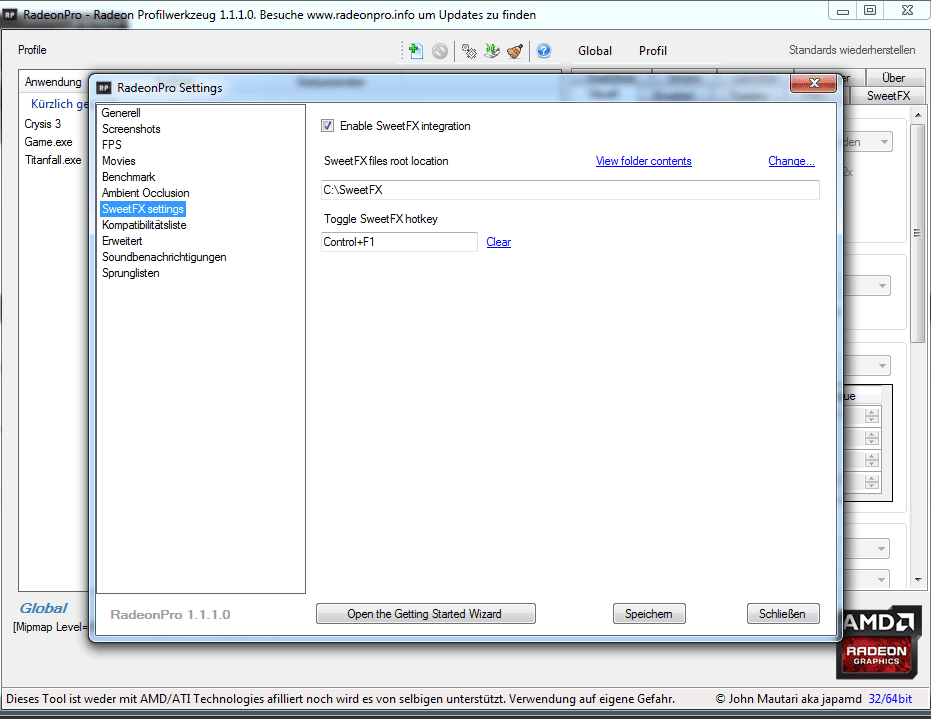This screenshot has width=931, height=719.
Task: Expand the second partially hidden dropdown arrow
Action: point(882,286)
